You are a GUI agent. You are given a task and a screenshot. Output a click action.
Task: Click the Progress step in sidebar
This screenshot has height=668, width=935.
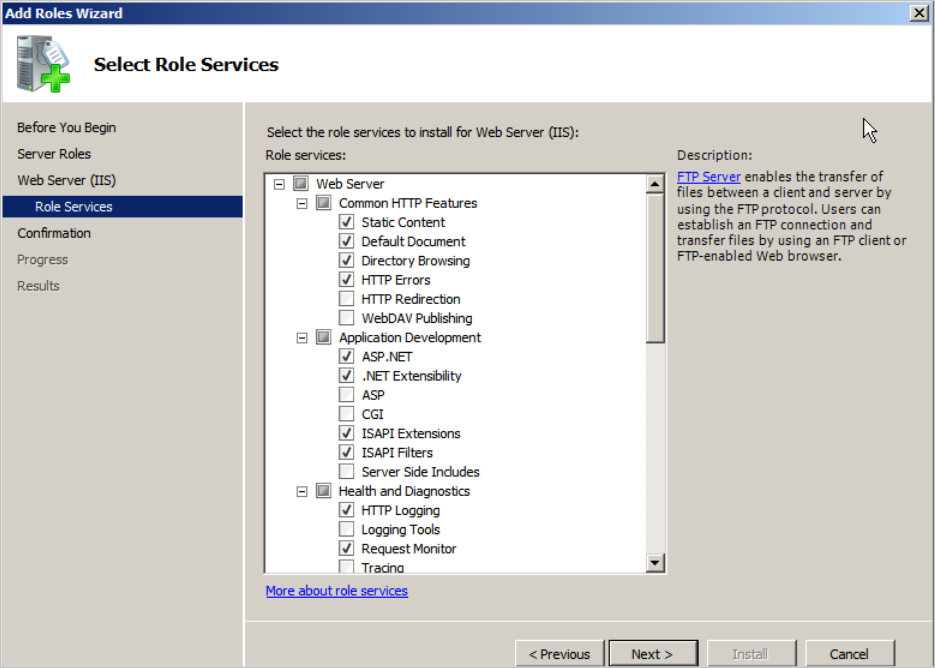coord(42,259)
